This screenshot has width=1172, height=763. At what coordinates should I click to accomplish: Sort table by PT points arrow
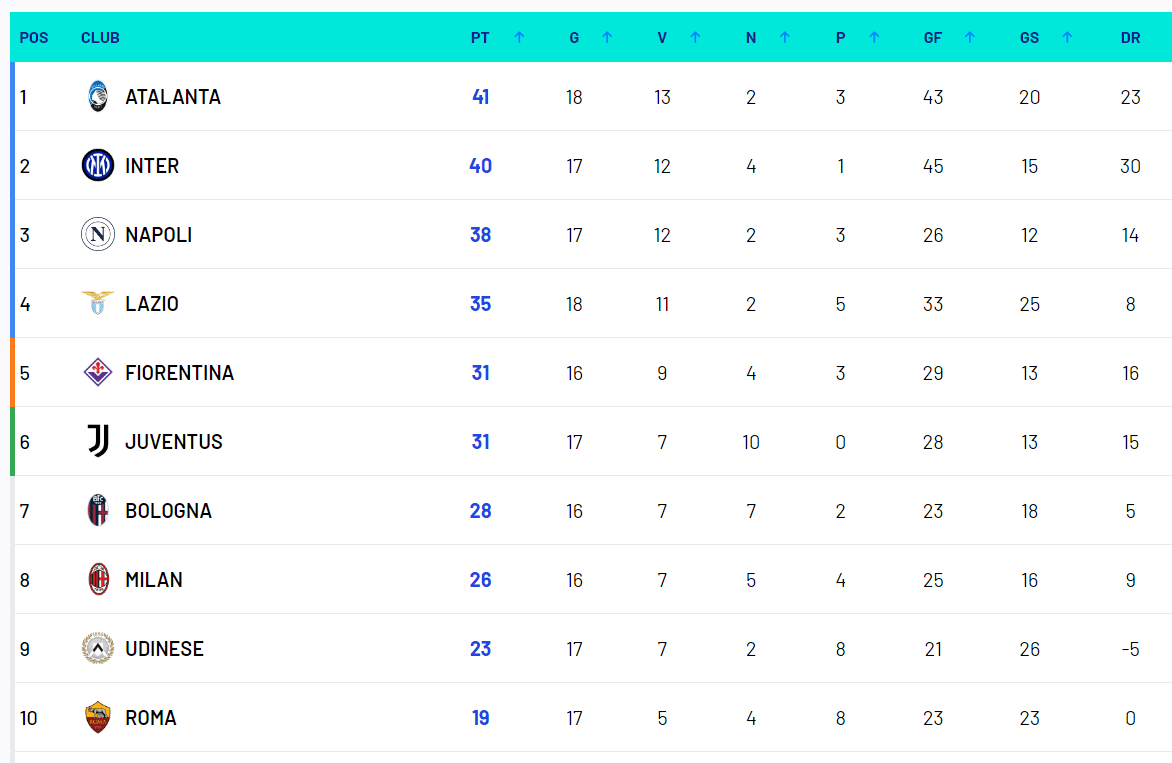pyautogui.click(x=519, y=38)
